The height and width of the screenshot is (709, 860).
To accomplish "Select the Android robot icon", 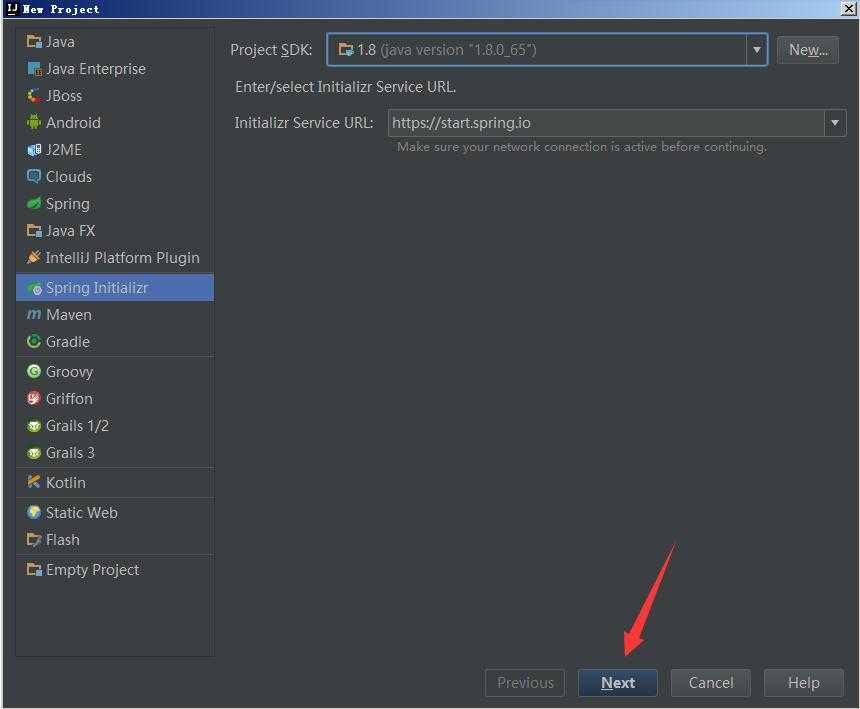I will pos(34,122).
